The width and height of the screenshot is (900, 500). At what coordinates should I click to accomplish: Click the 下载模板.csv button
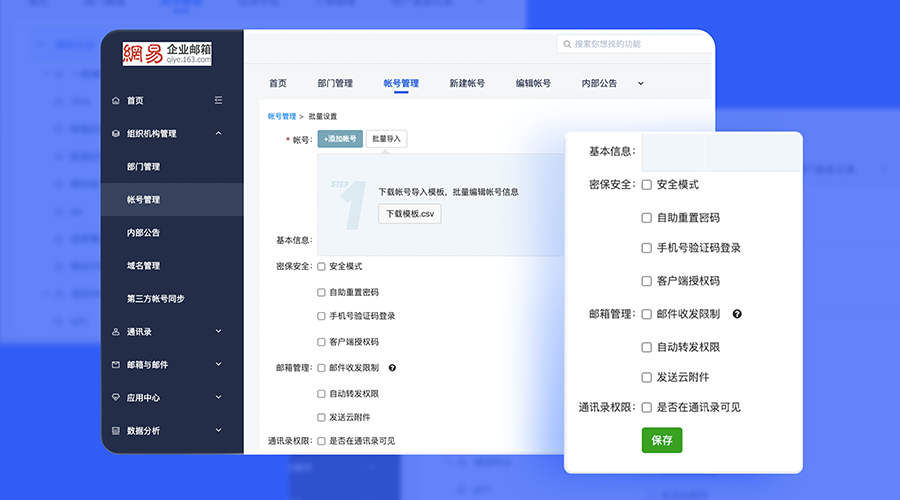(x=409, y=214)
